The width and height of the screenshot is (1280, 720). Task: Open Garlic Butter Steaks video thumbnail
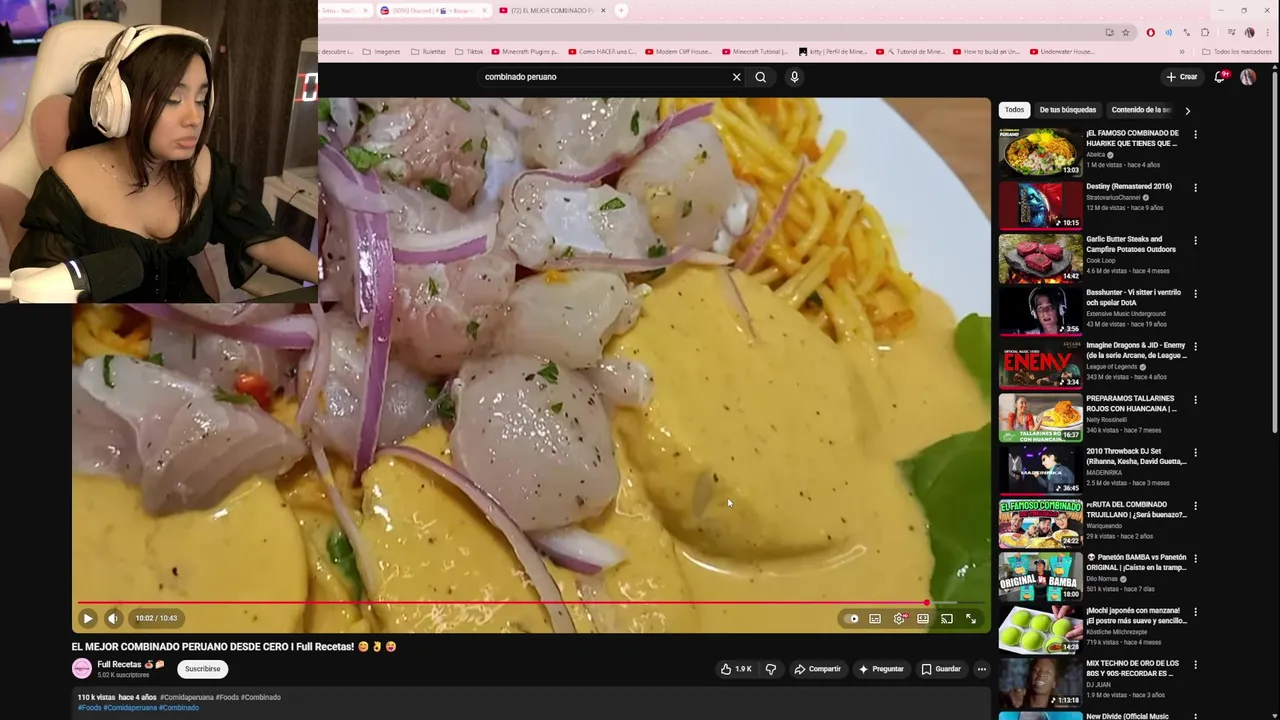coord(1040,258)
